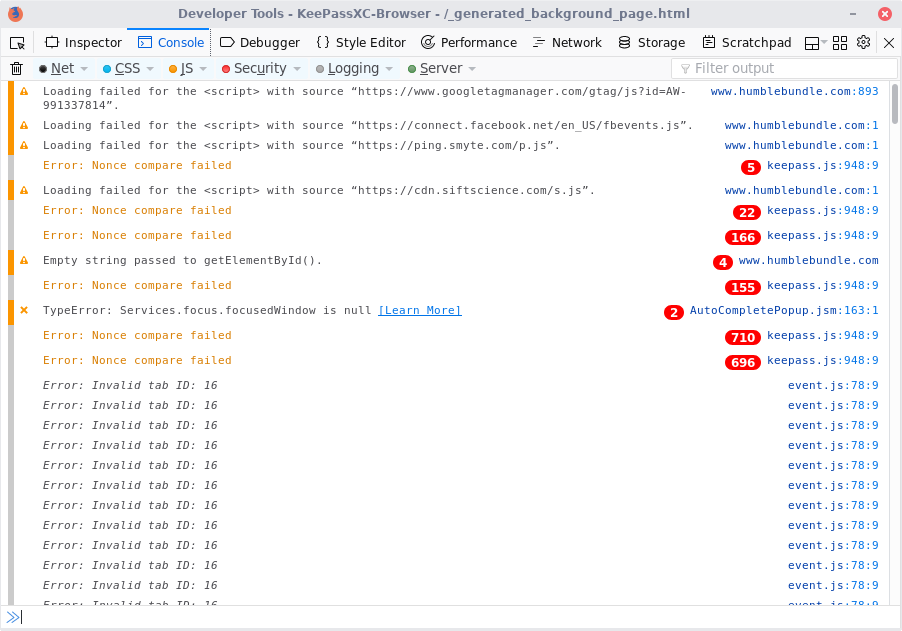Click the console vertical scrollbar thumb
Image resolution: width=902 pixels, height=631 pixels.
895,104
